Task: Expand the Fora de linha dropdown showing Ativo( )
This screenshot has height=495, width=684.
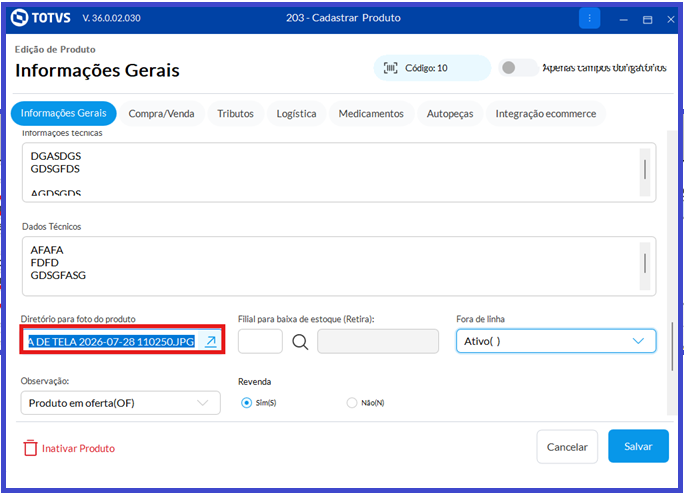Action: click(x=556, y=341)
